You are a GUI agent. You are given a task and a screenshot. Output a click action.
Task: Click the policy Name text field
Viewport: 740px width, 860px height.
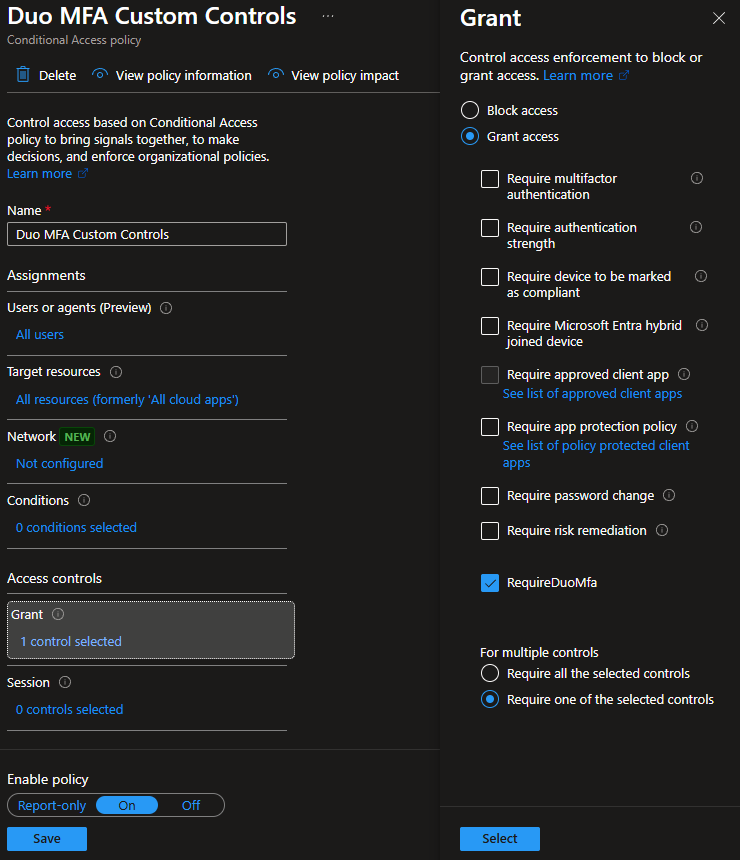tap(147, 234)
